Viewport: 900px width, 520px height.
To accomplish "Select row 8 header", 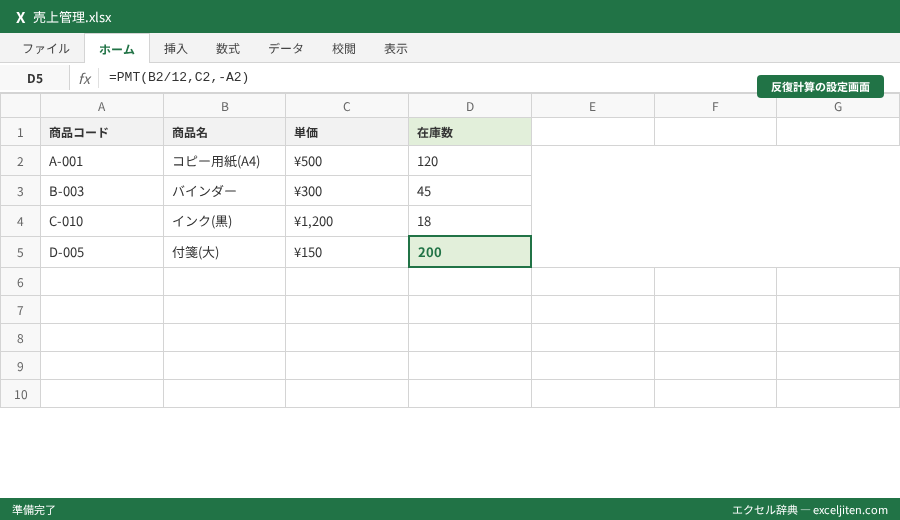I will click(20, 338).
